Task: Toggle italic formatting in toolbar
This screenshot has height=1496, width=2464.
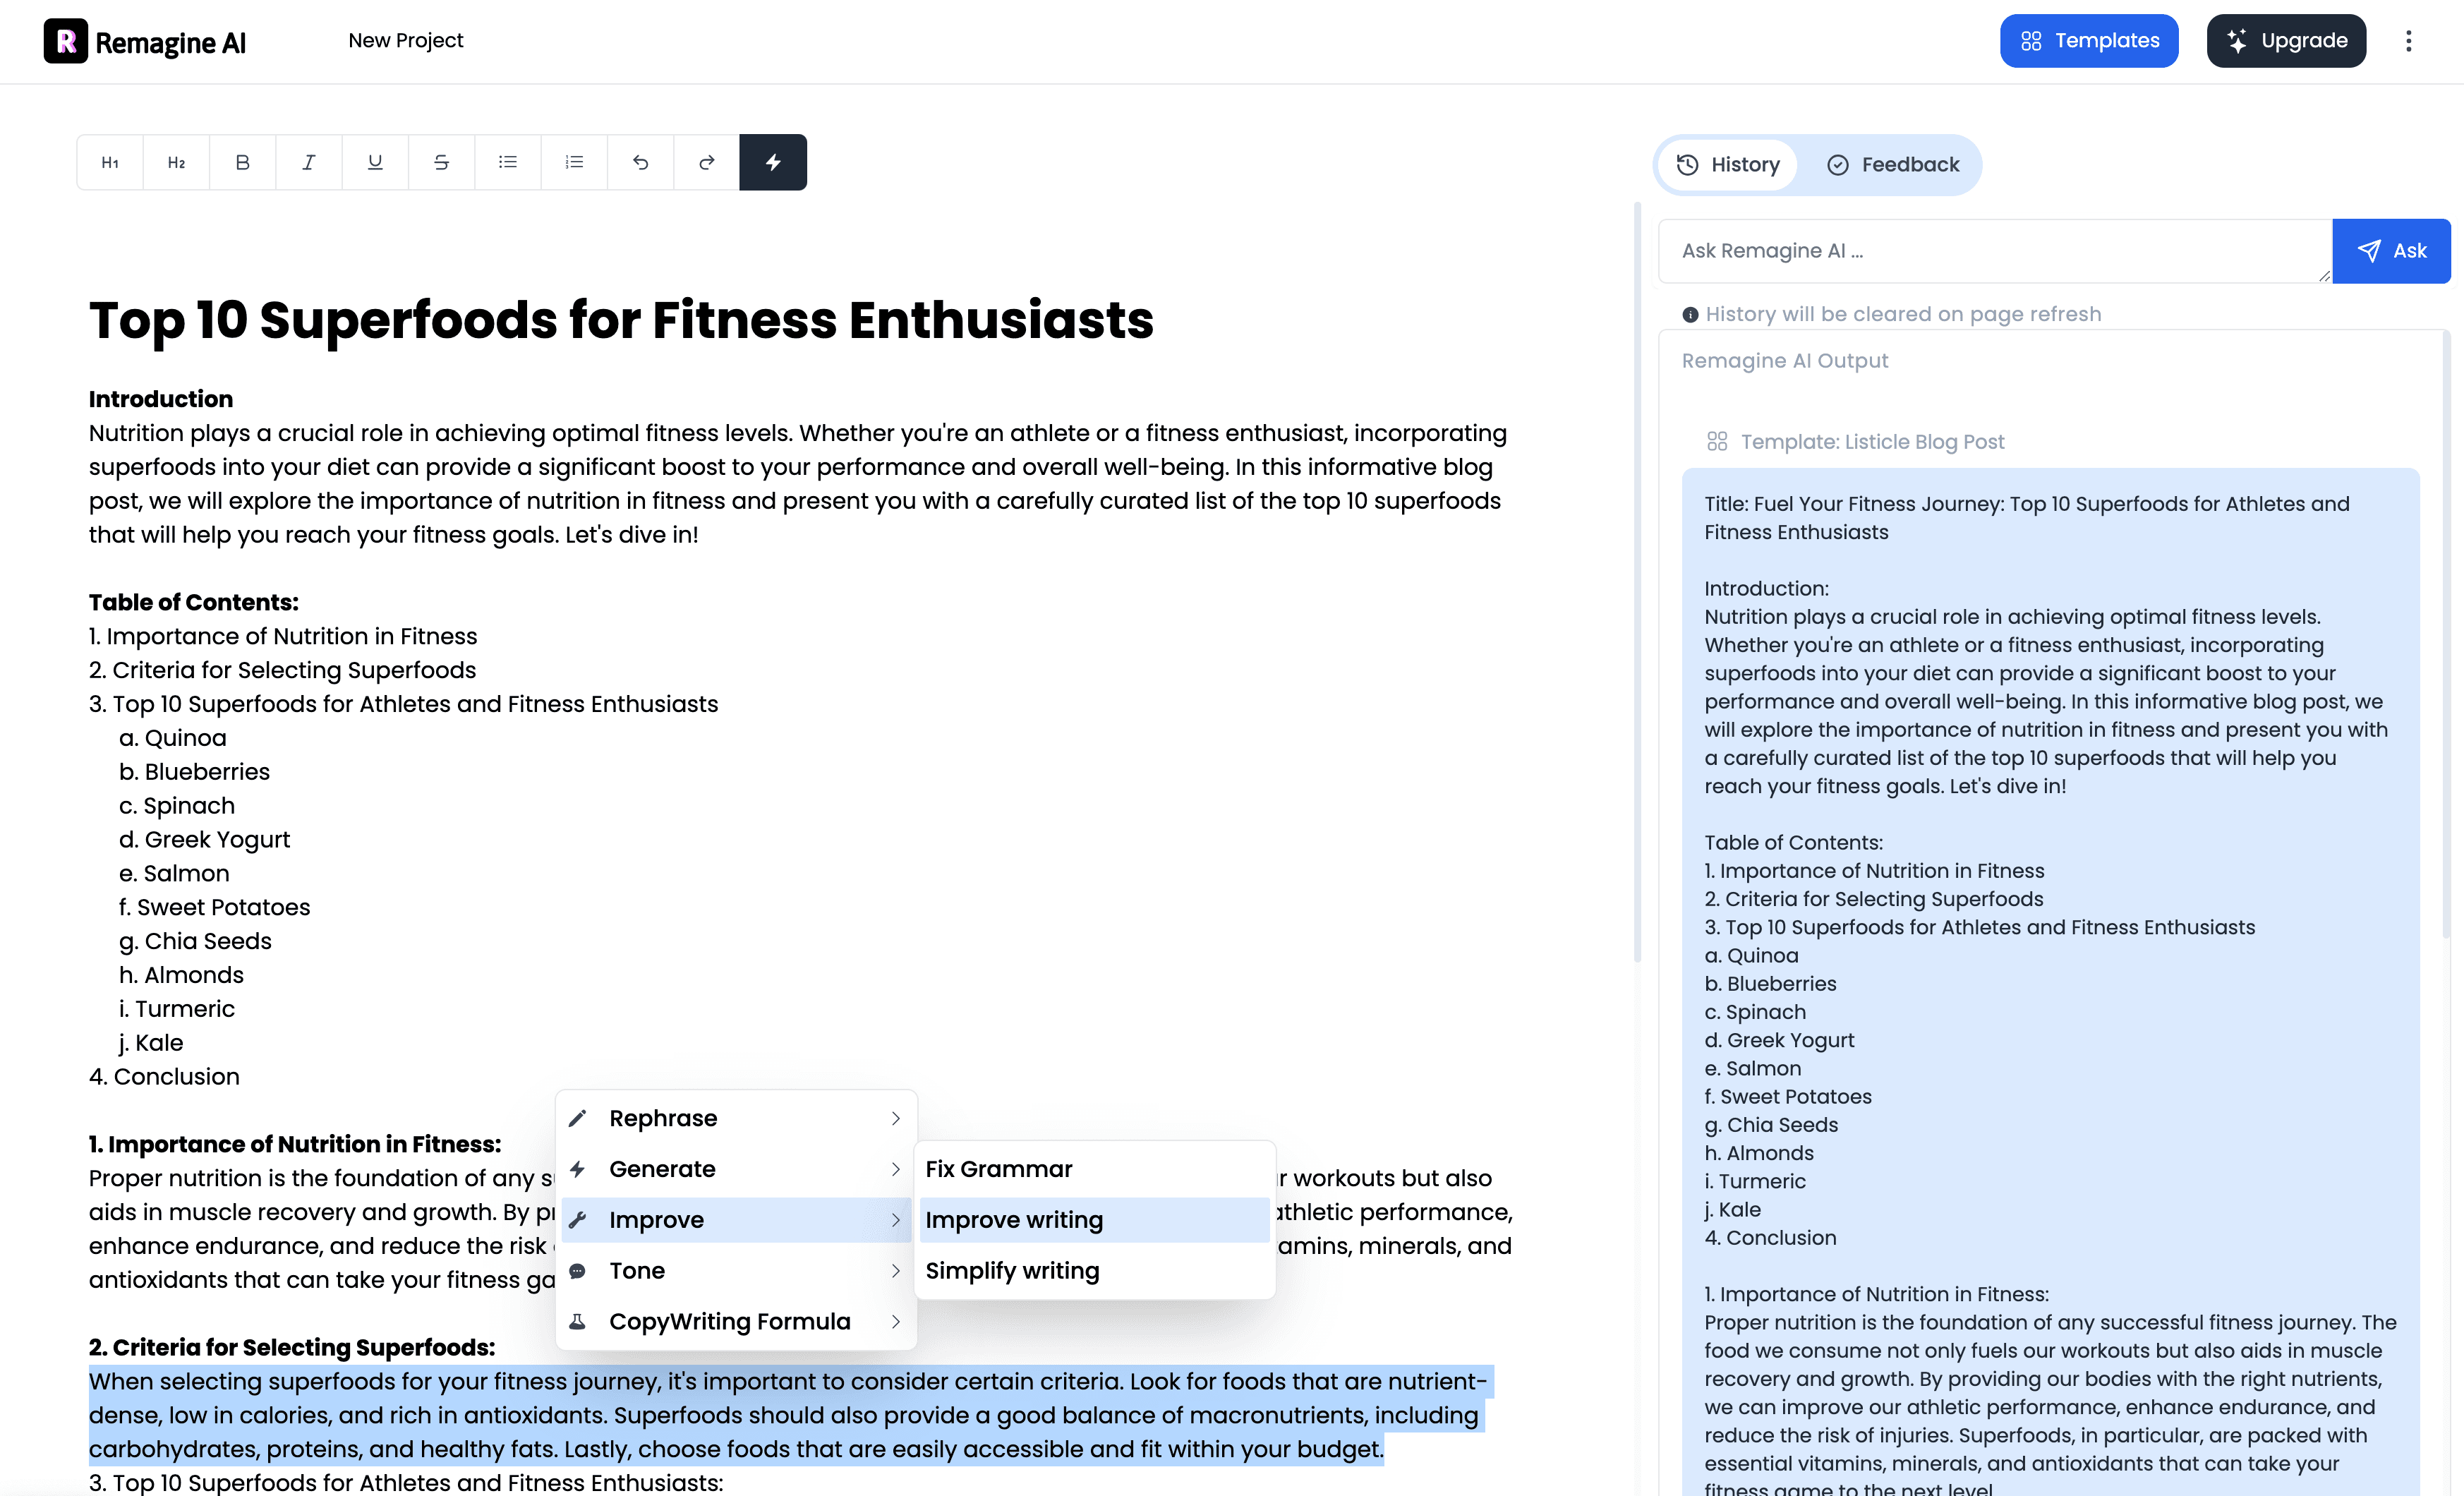Action: click(x=309, y=162)
